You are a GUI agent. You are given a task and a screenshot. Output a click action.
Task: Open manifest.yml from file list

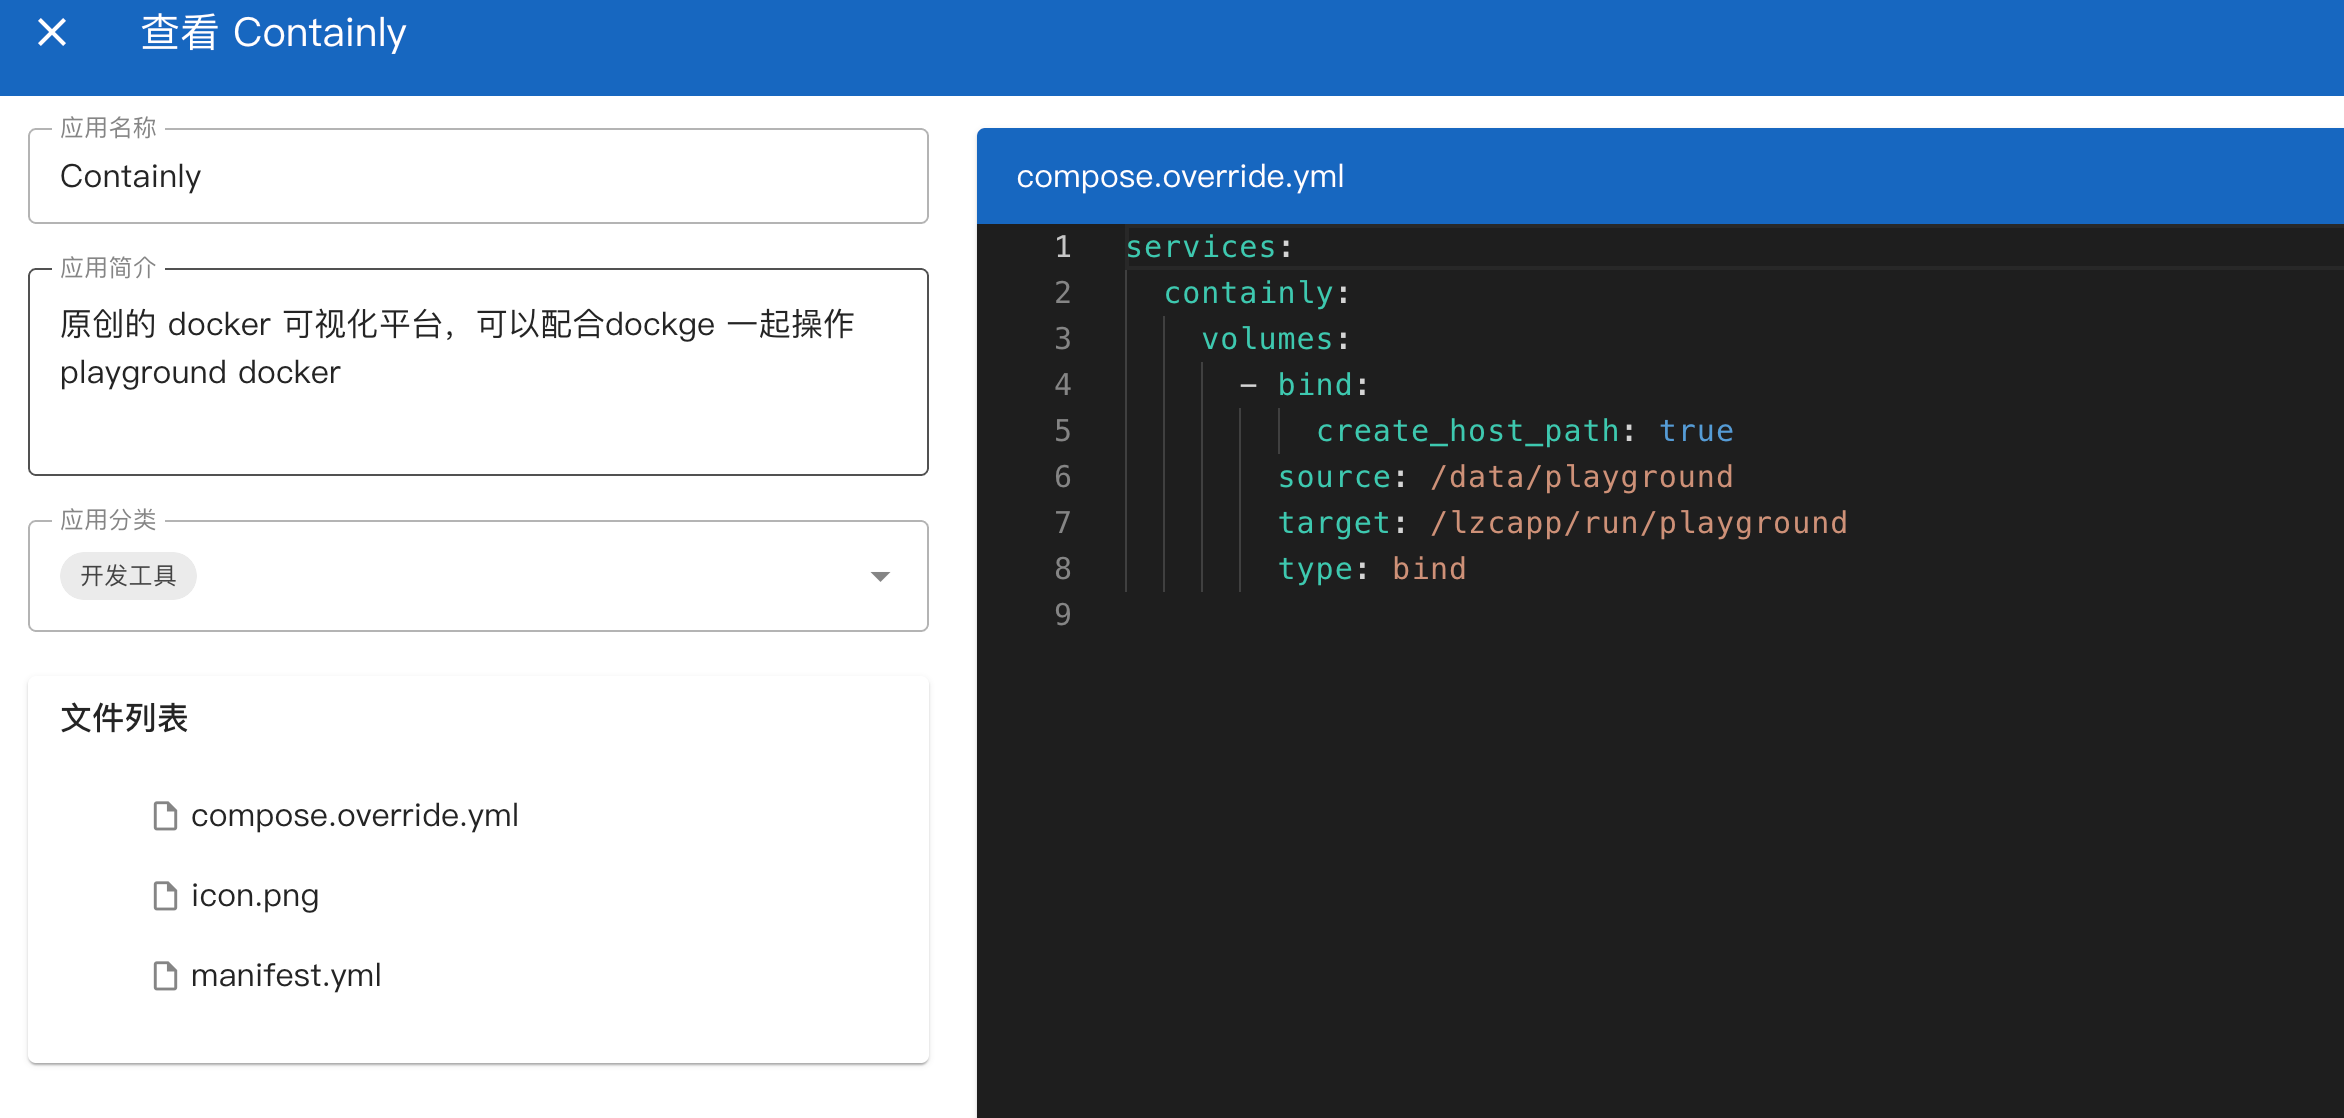[286, 976]
